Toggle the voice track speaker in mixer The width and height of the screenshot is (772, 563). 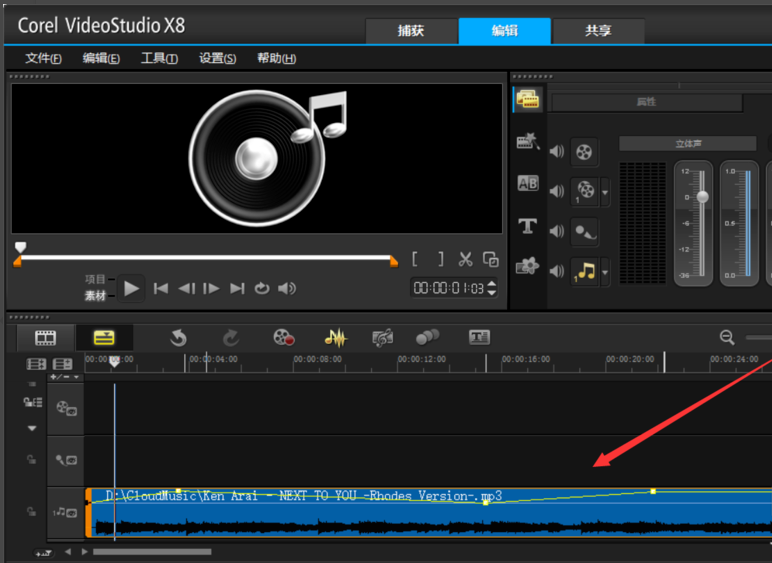(x=556, y=230)
